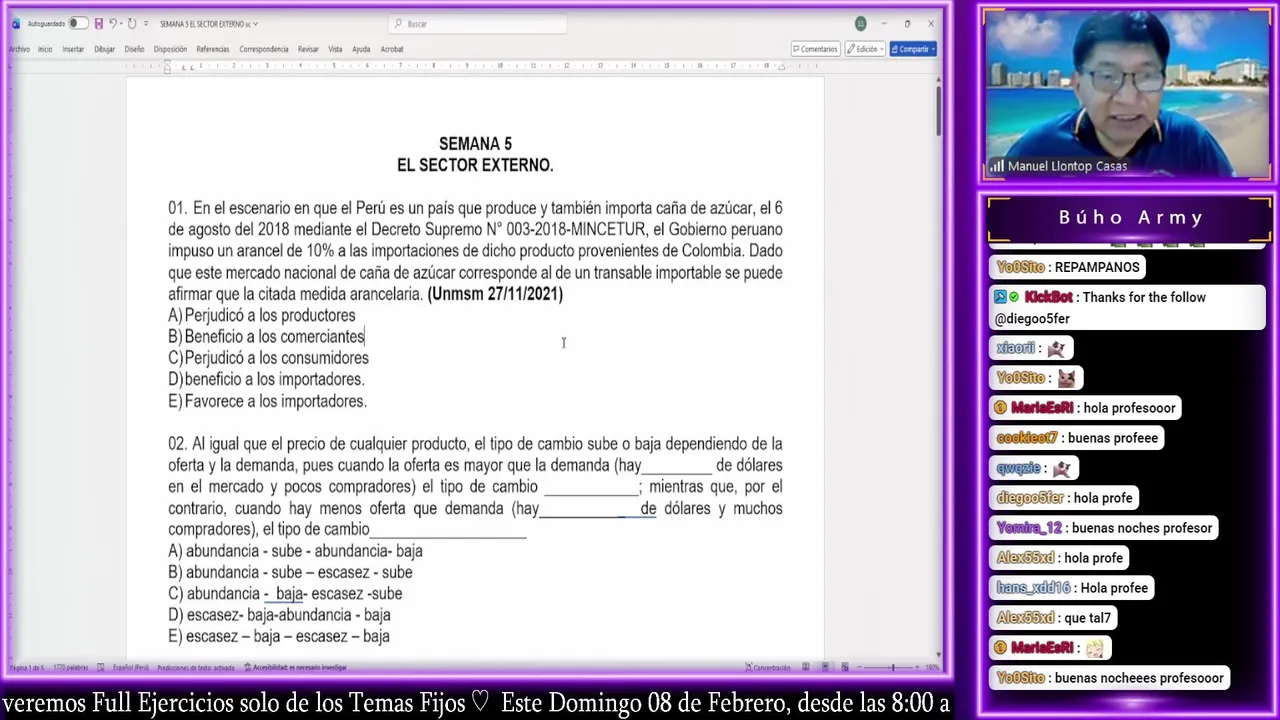Click option D) escasez- baja-abundancia - baja
1280x720 pixels.
tap(279, 615)
